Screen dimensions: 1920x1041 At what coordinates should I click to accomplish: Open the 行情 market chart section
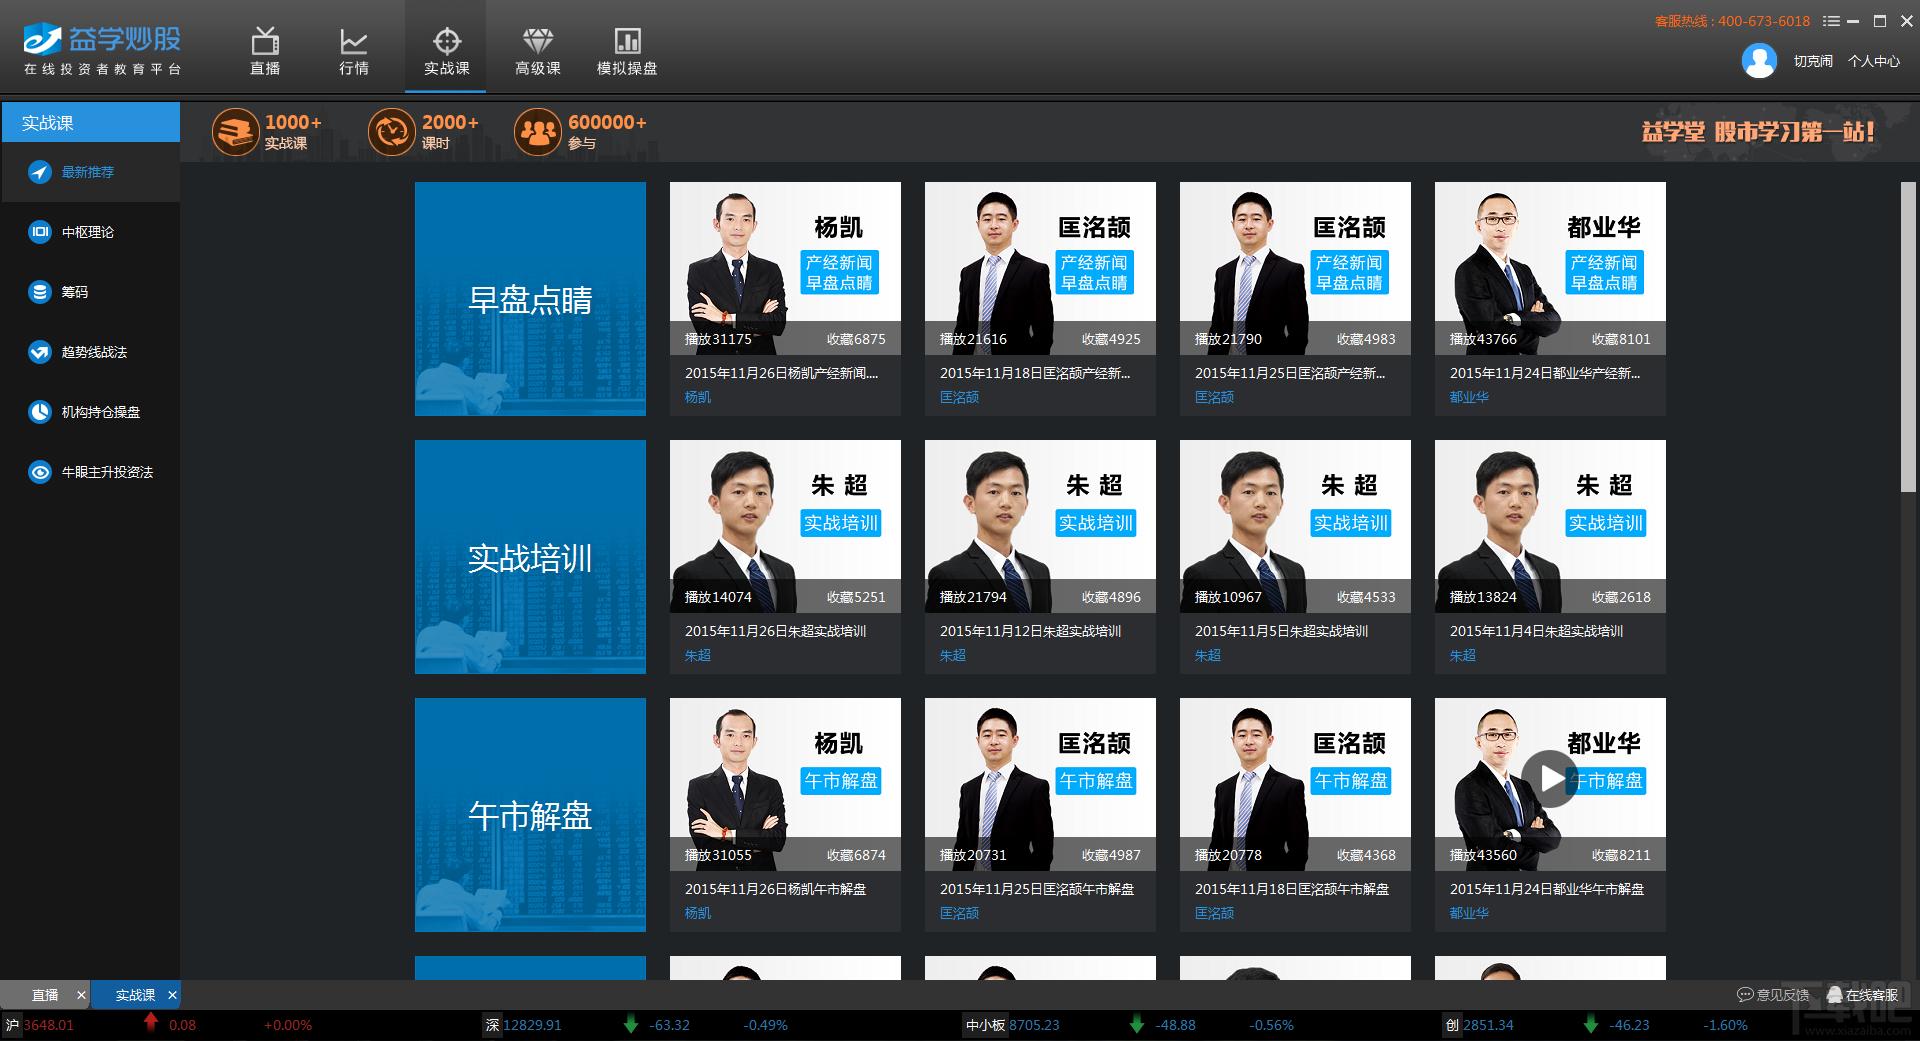pyautogui.click(x=354, y=50)
